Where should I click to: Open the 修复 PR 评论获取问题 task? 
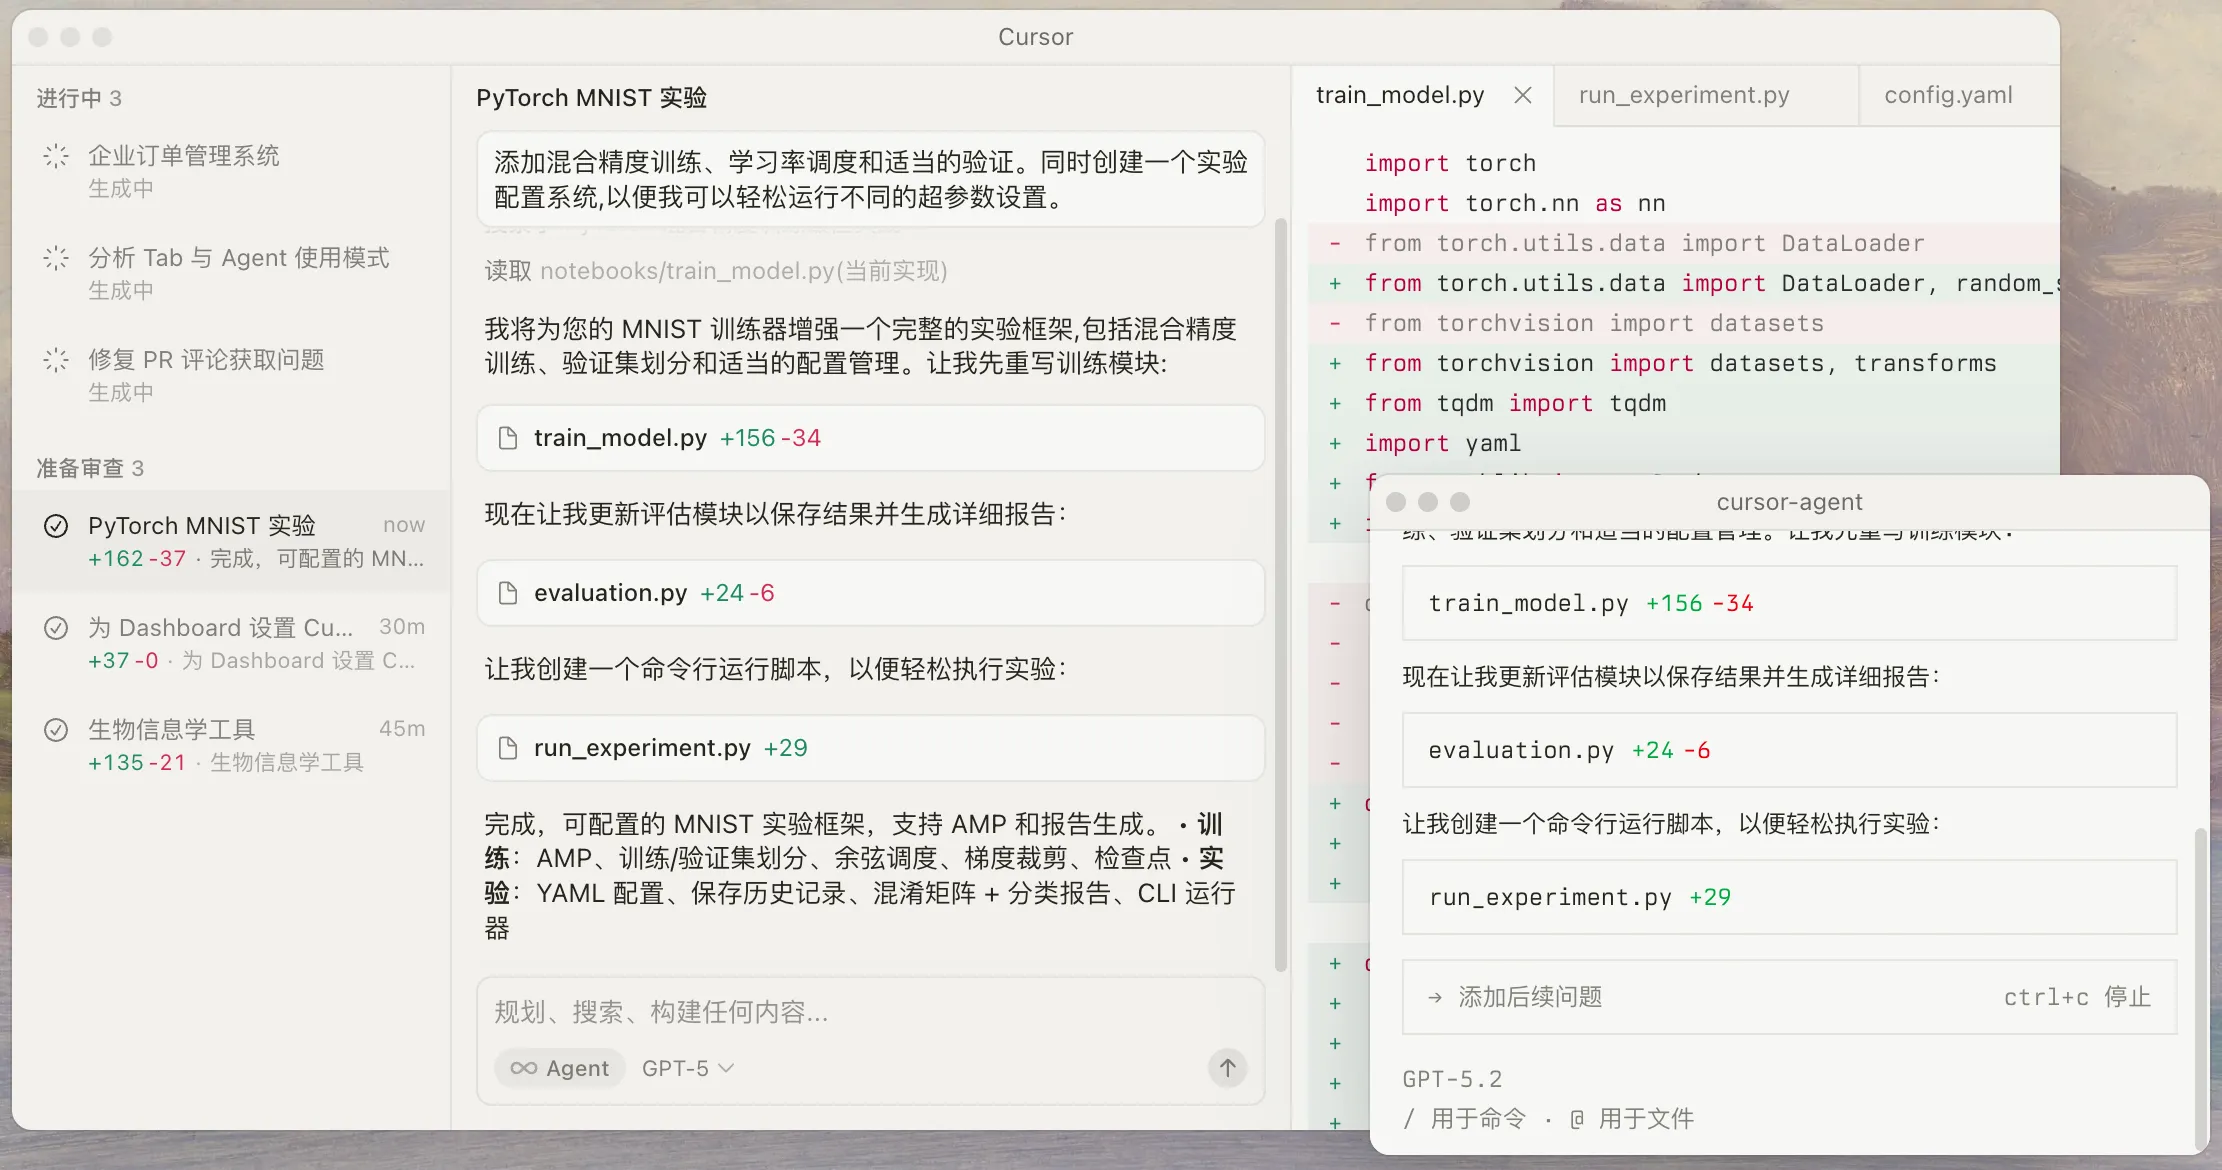click(x=231, y=375)
